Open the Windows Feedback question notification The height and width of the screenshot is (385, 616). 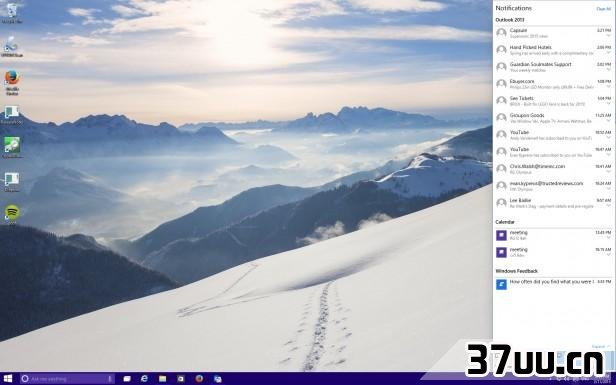(x=553, y=284)
